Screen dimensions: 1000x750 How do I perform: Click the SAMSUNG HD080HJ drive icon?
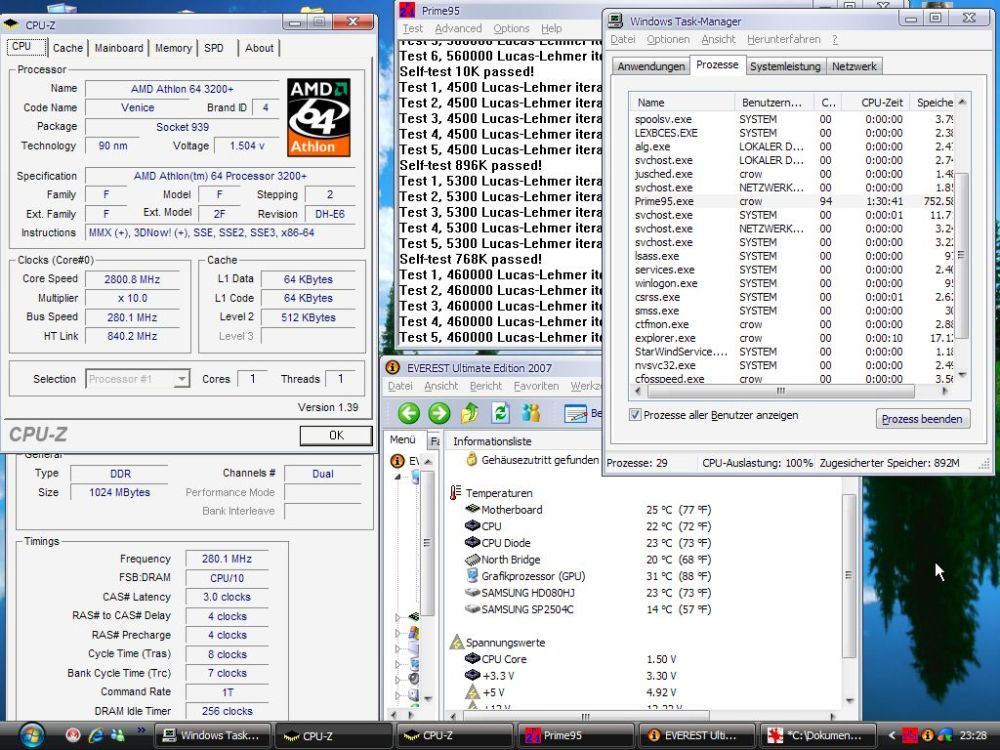(x=472, y=592)
